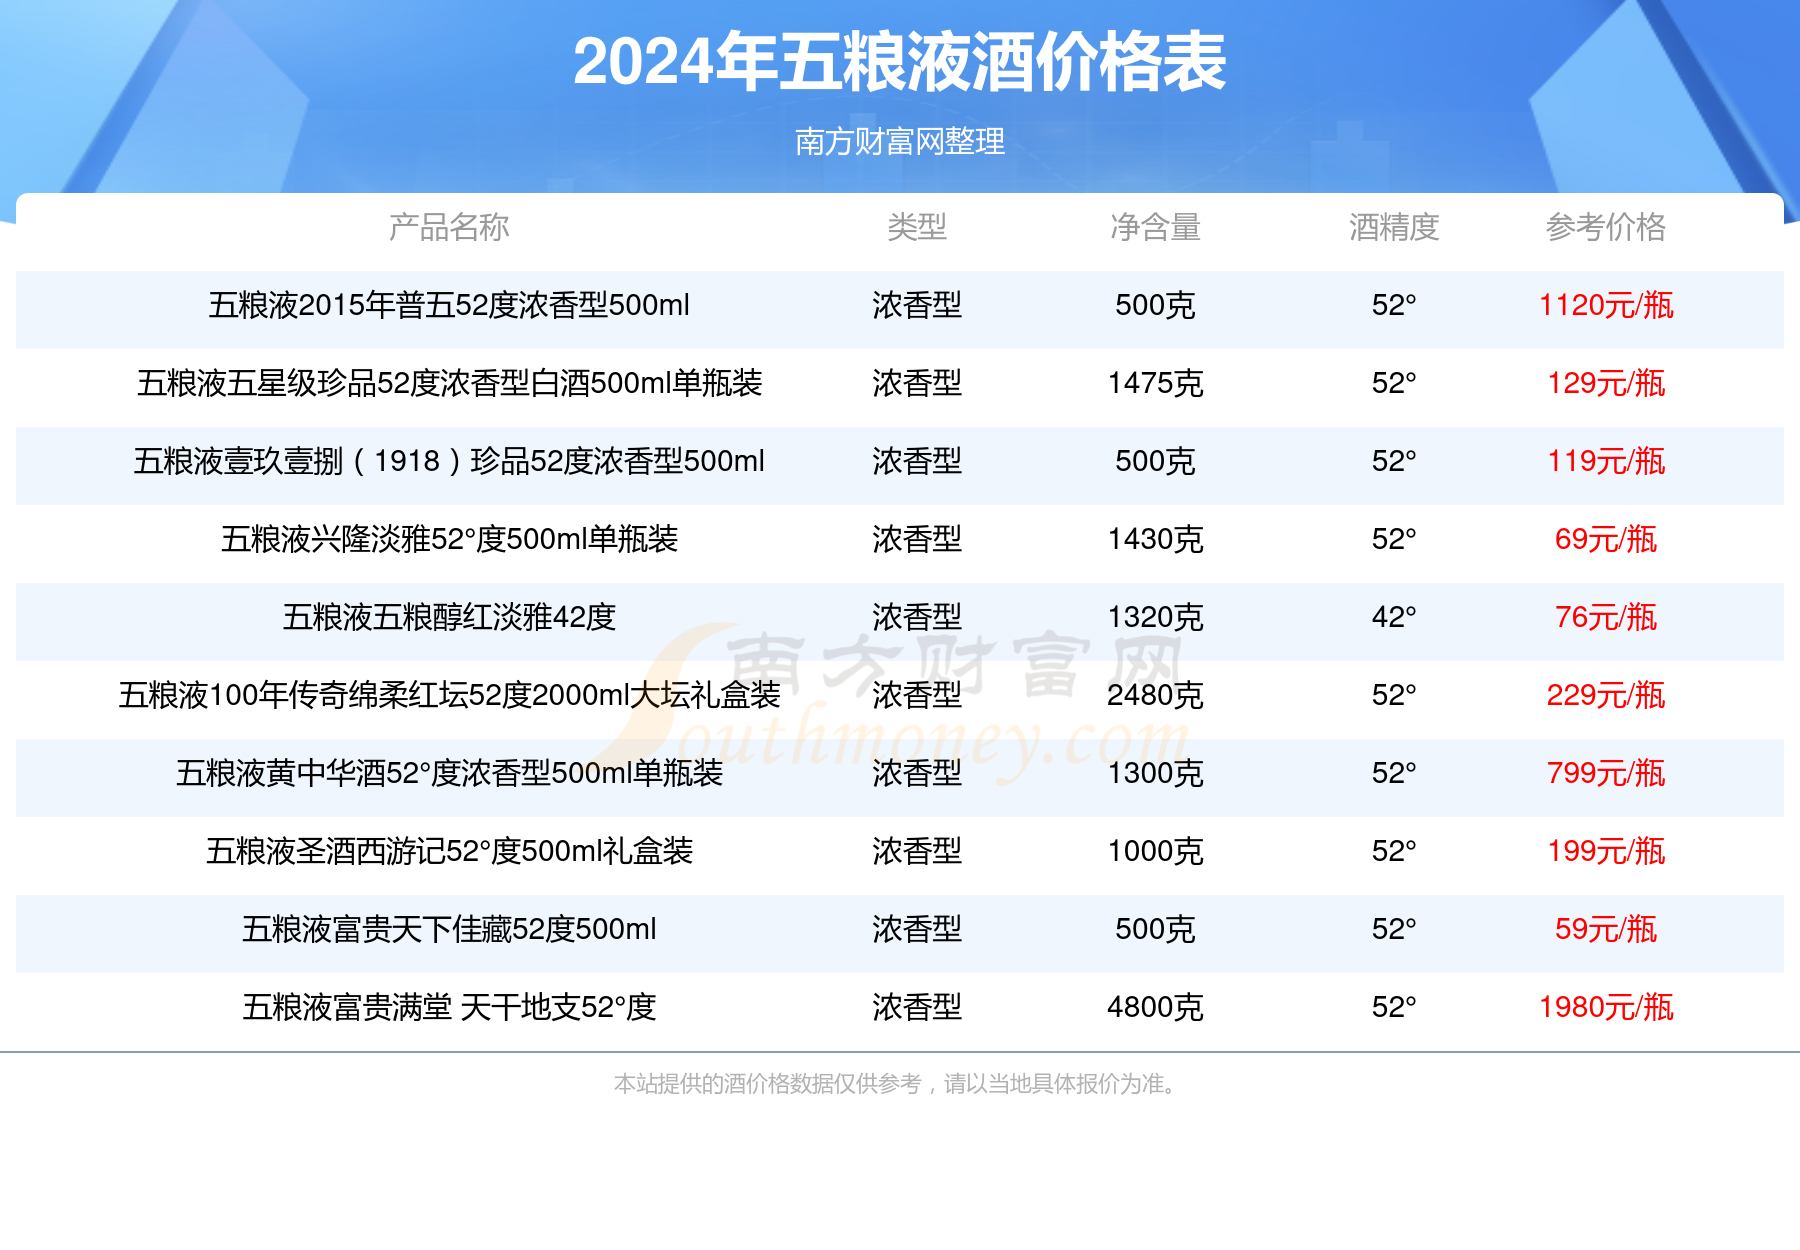Click the 199元/瓶 price
1800x1250 pixels.
coord(1606,851)
